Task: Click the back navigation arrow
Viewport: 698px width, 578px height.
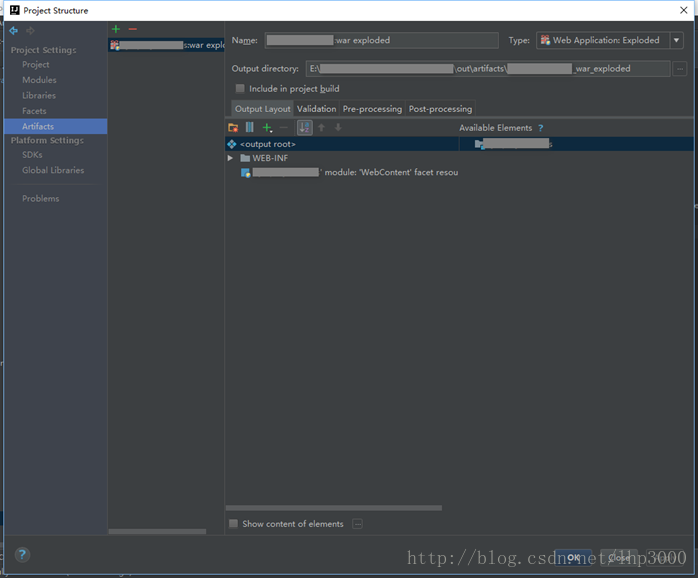Action: click(x=13, y=31)
